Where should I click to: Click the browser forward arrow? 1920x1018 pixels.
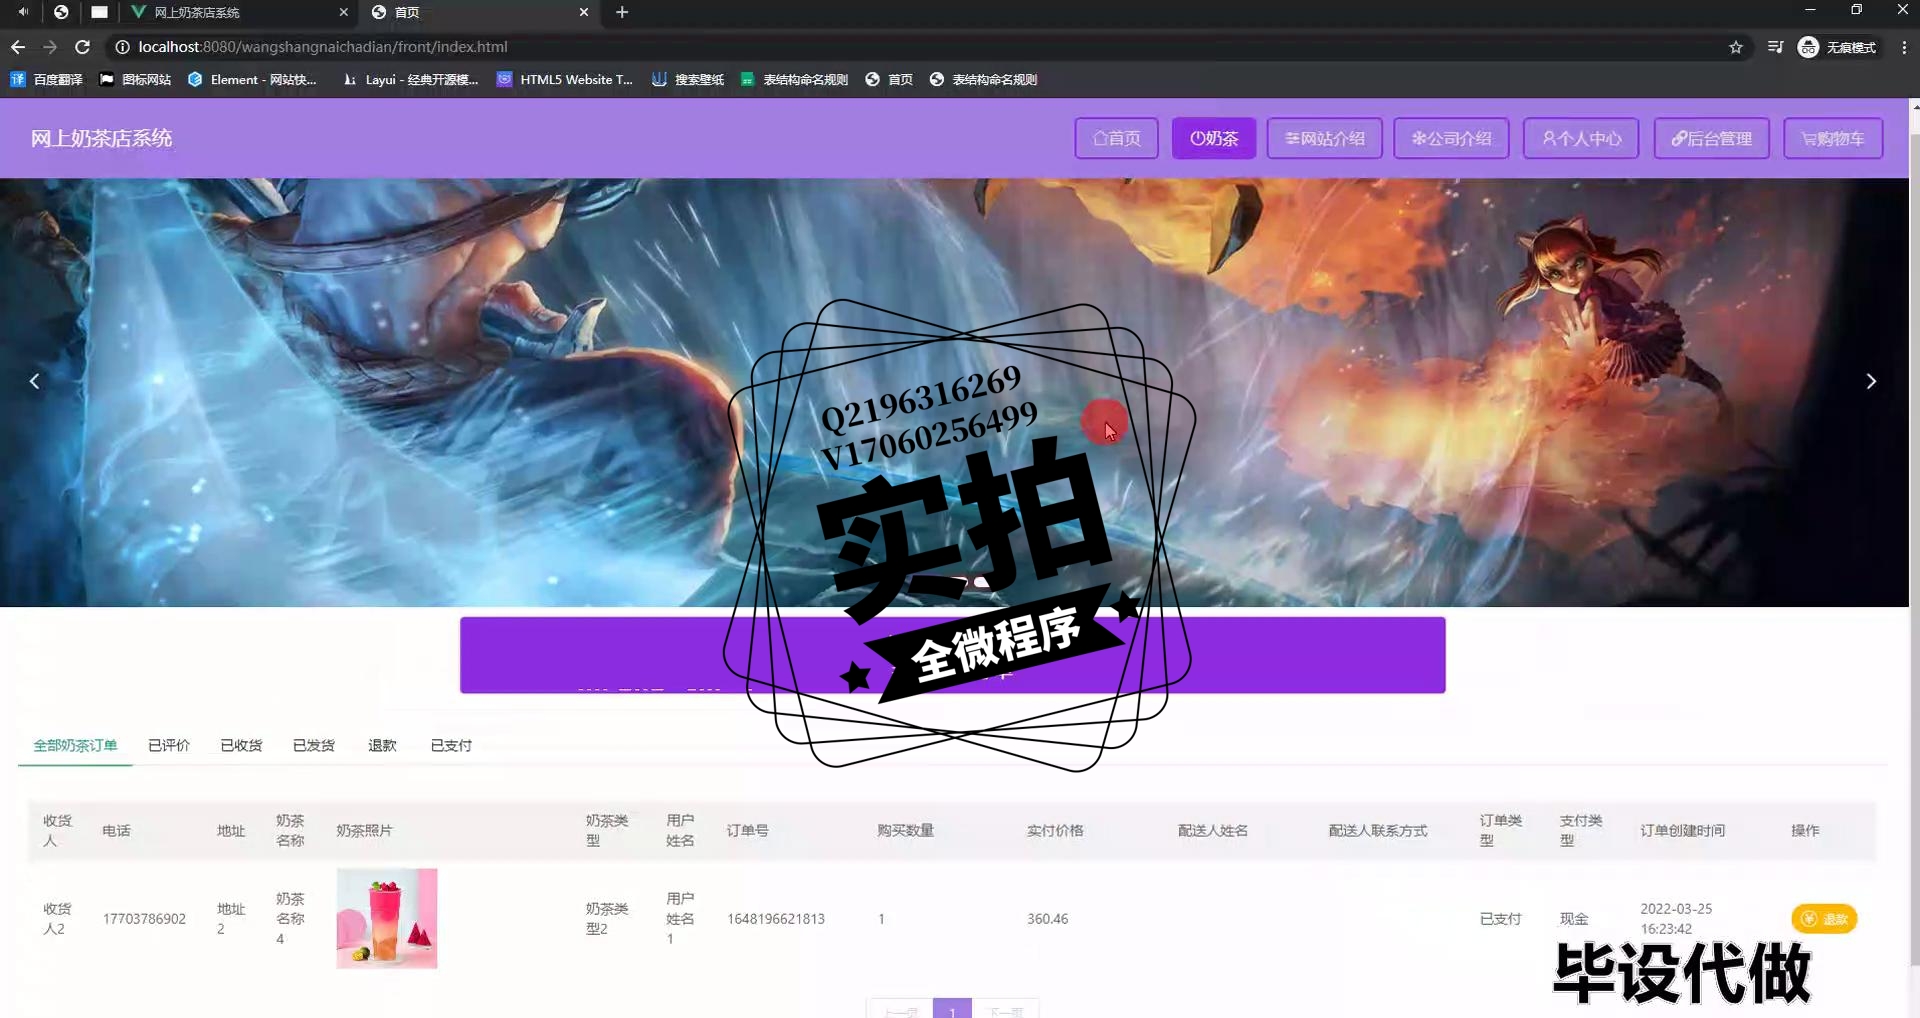(x=50, y=47)
